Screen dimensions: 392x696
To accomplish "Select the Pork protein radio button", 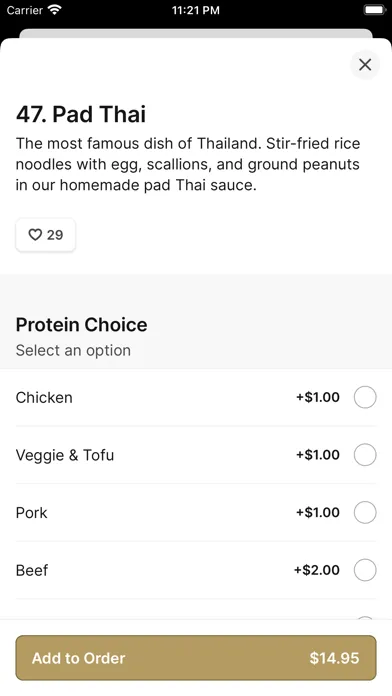I will pos(365,512).
